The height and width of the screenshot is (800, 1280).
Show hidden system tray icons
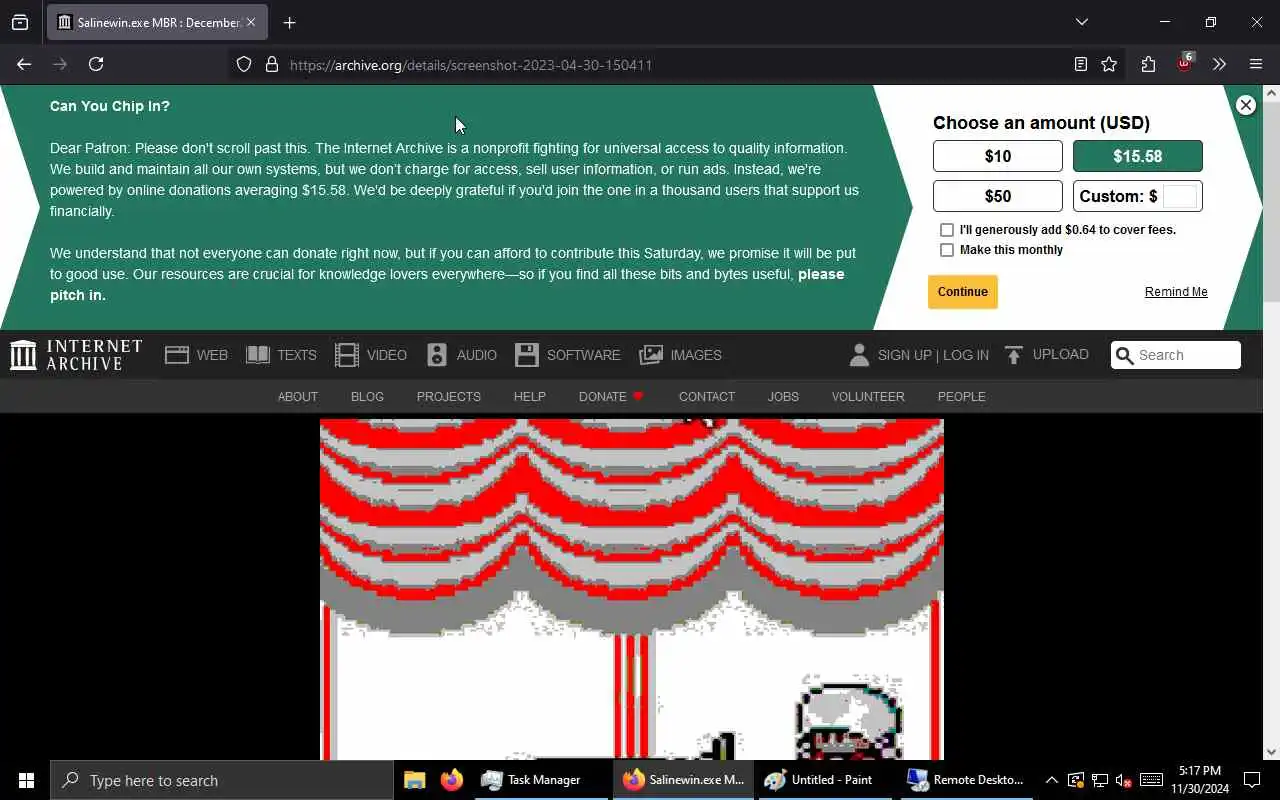coord(1051,780)
